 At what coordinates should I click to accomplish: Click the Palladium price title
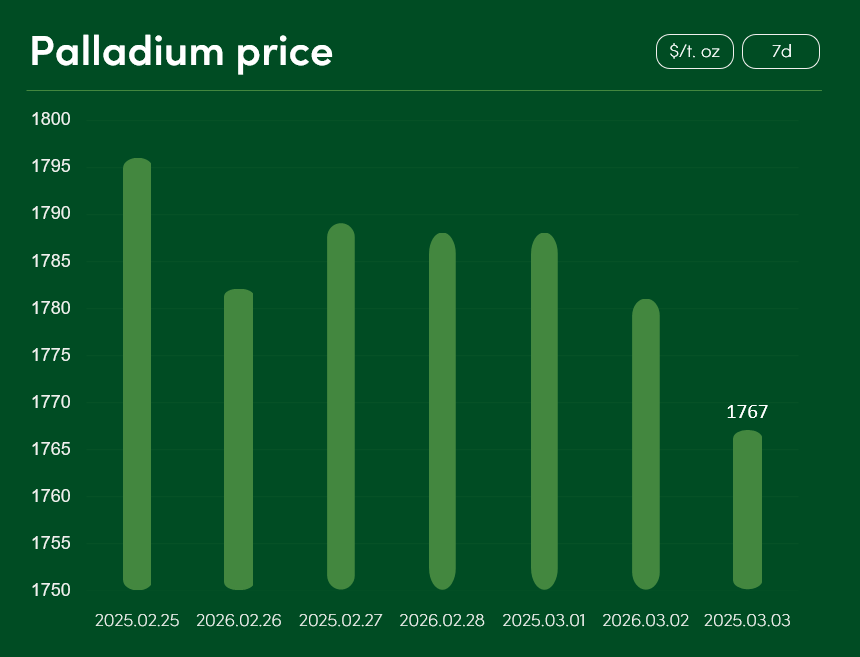pos(181,51)
